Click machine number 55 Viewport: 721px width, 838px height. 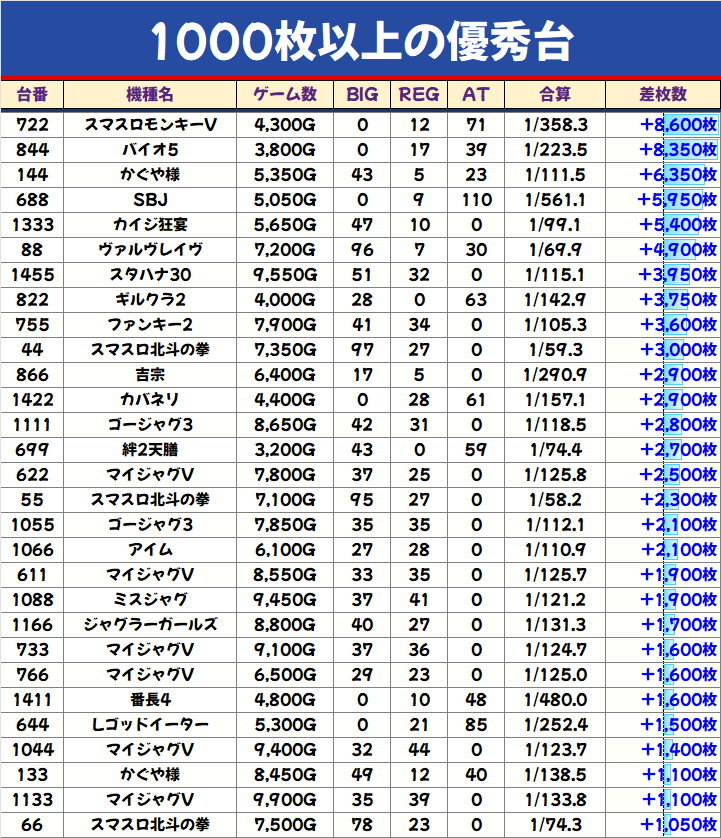tap(32, 500)
